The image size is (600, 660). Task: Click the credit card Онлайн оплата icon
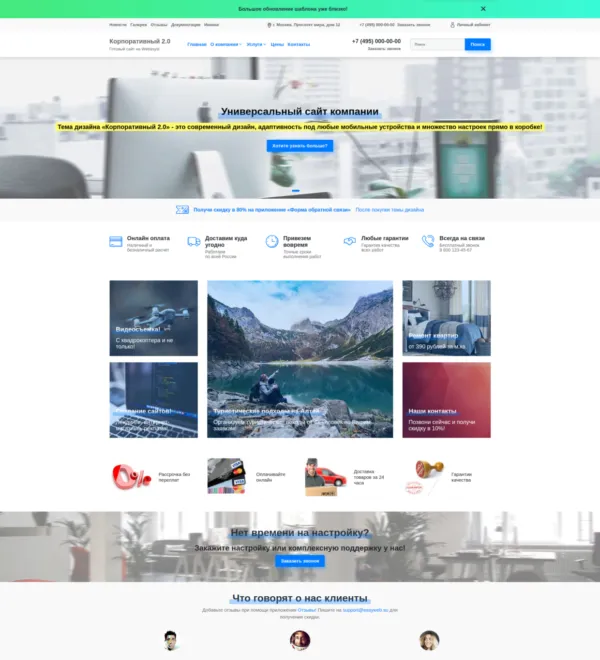coord(116,241)
